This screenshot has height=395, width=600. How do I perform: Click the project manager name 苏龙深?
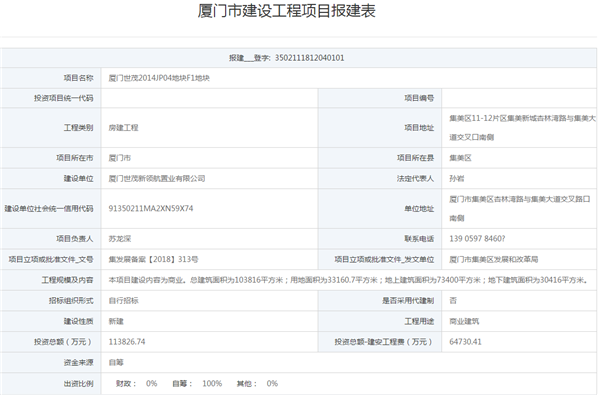pos(119,239)
